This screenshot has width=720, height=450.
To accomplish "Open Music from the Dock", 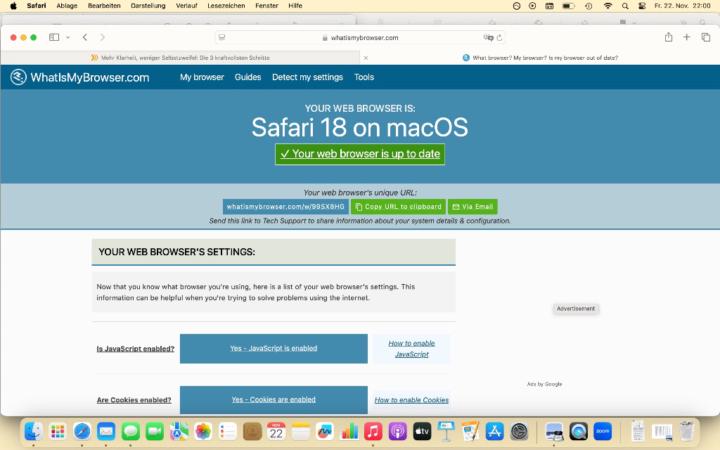I will (373, 432).
